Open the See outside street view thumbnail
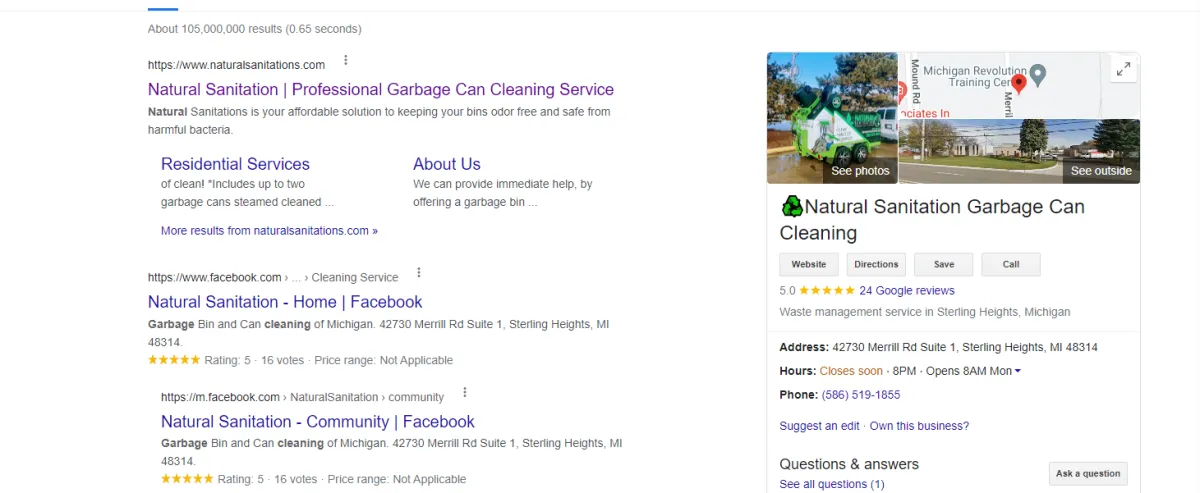 tap(1020, 151)
